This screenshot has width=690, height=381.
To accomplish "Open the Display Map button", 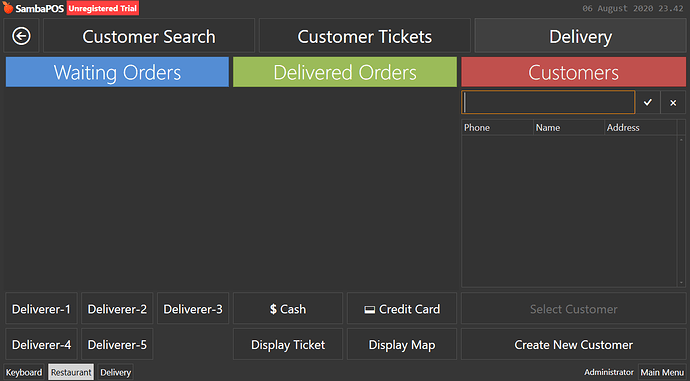I will pyautogui.click(x=402, y=344).
